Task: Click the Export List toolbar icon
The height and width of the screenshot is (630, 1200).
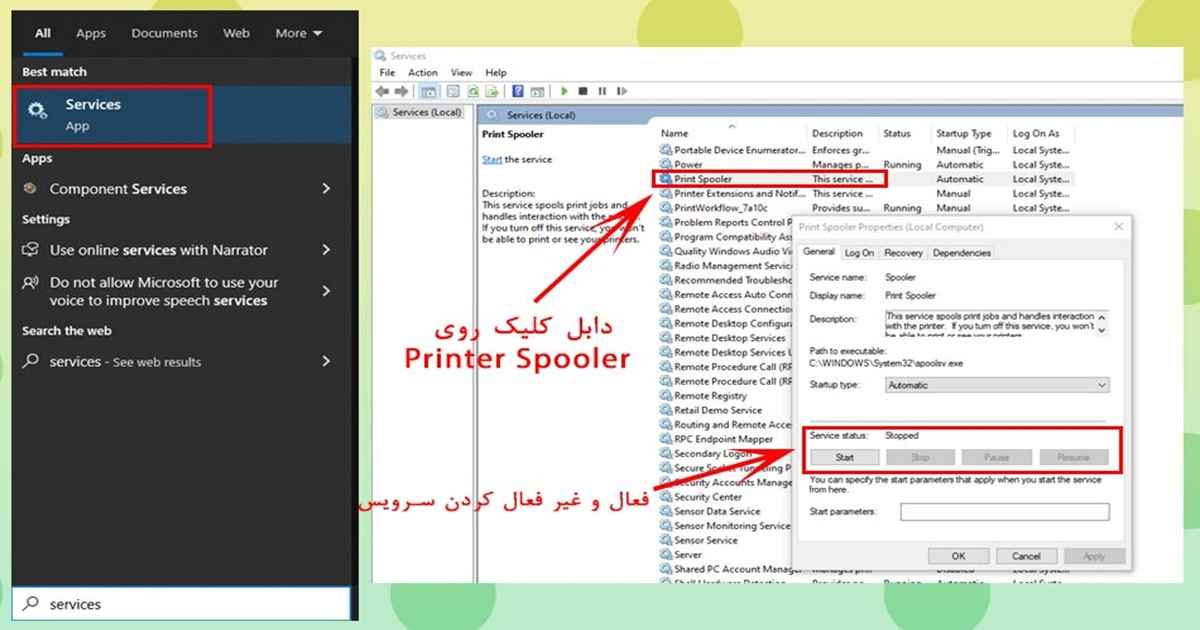Action: point(492,91)
